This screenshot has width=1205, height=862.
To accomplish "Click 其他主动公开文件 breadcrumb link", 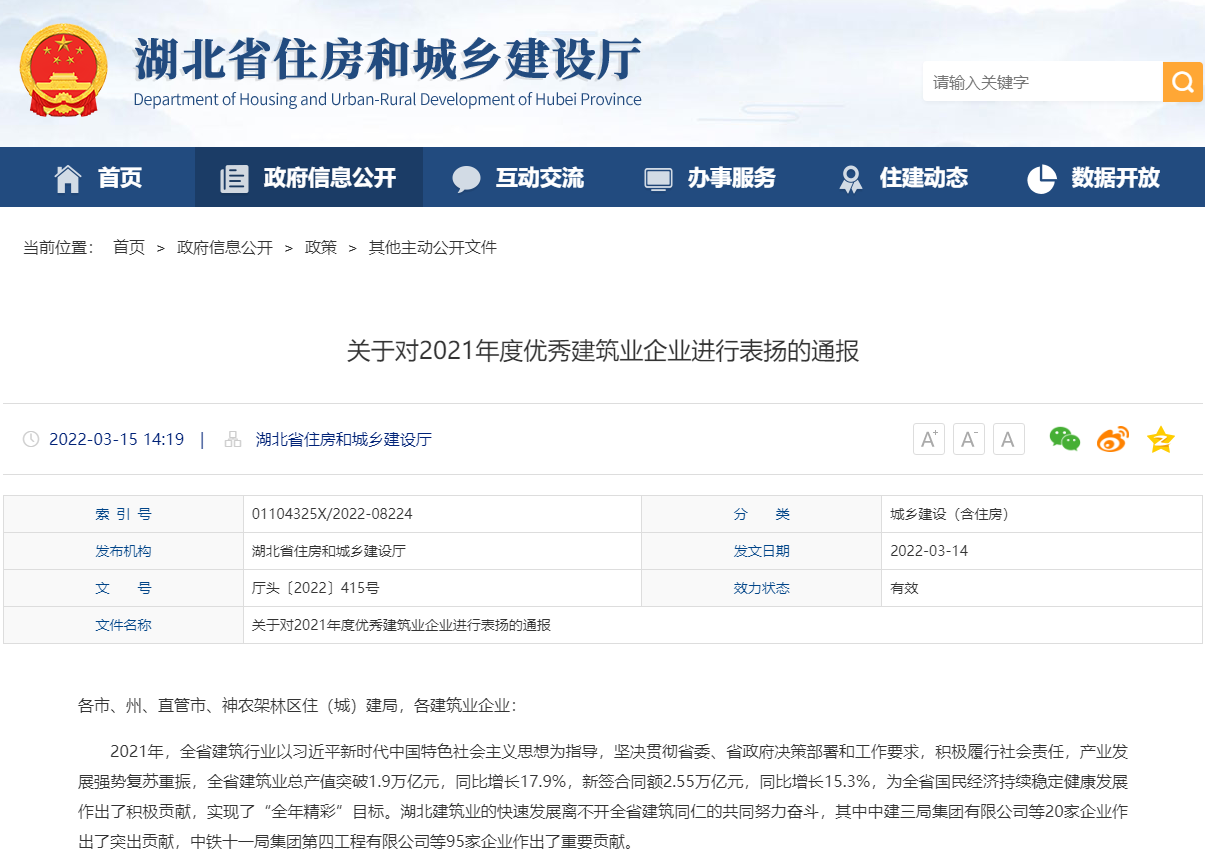I will (433, 247).
